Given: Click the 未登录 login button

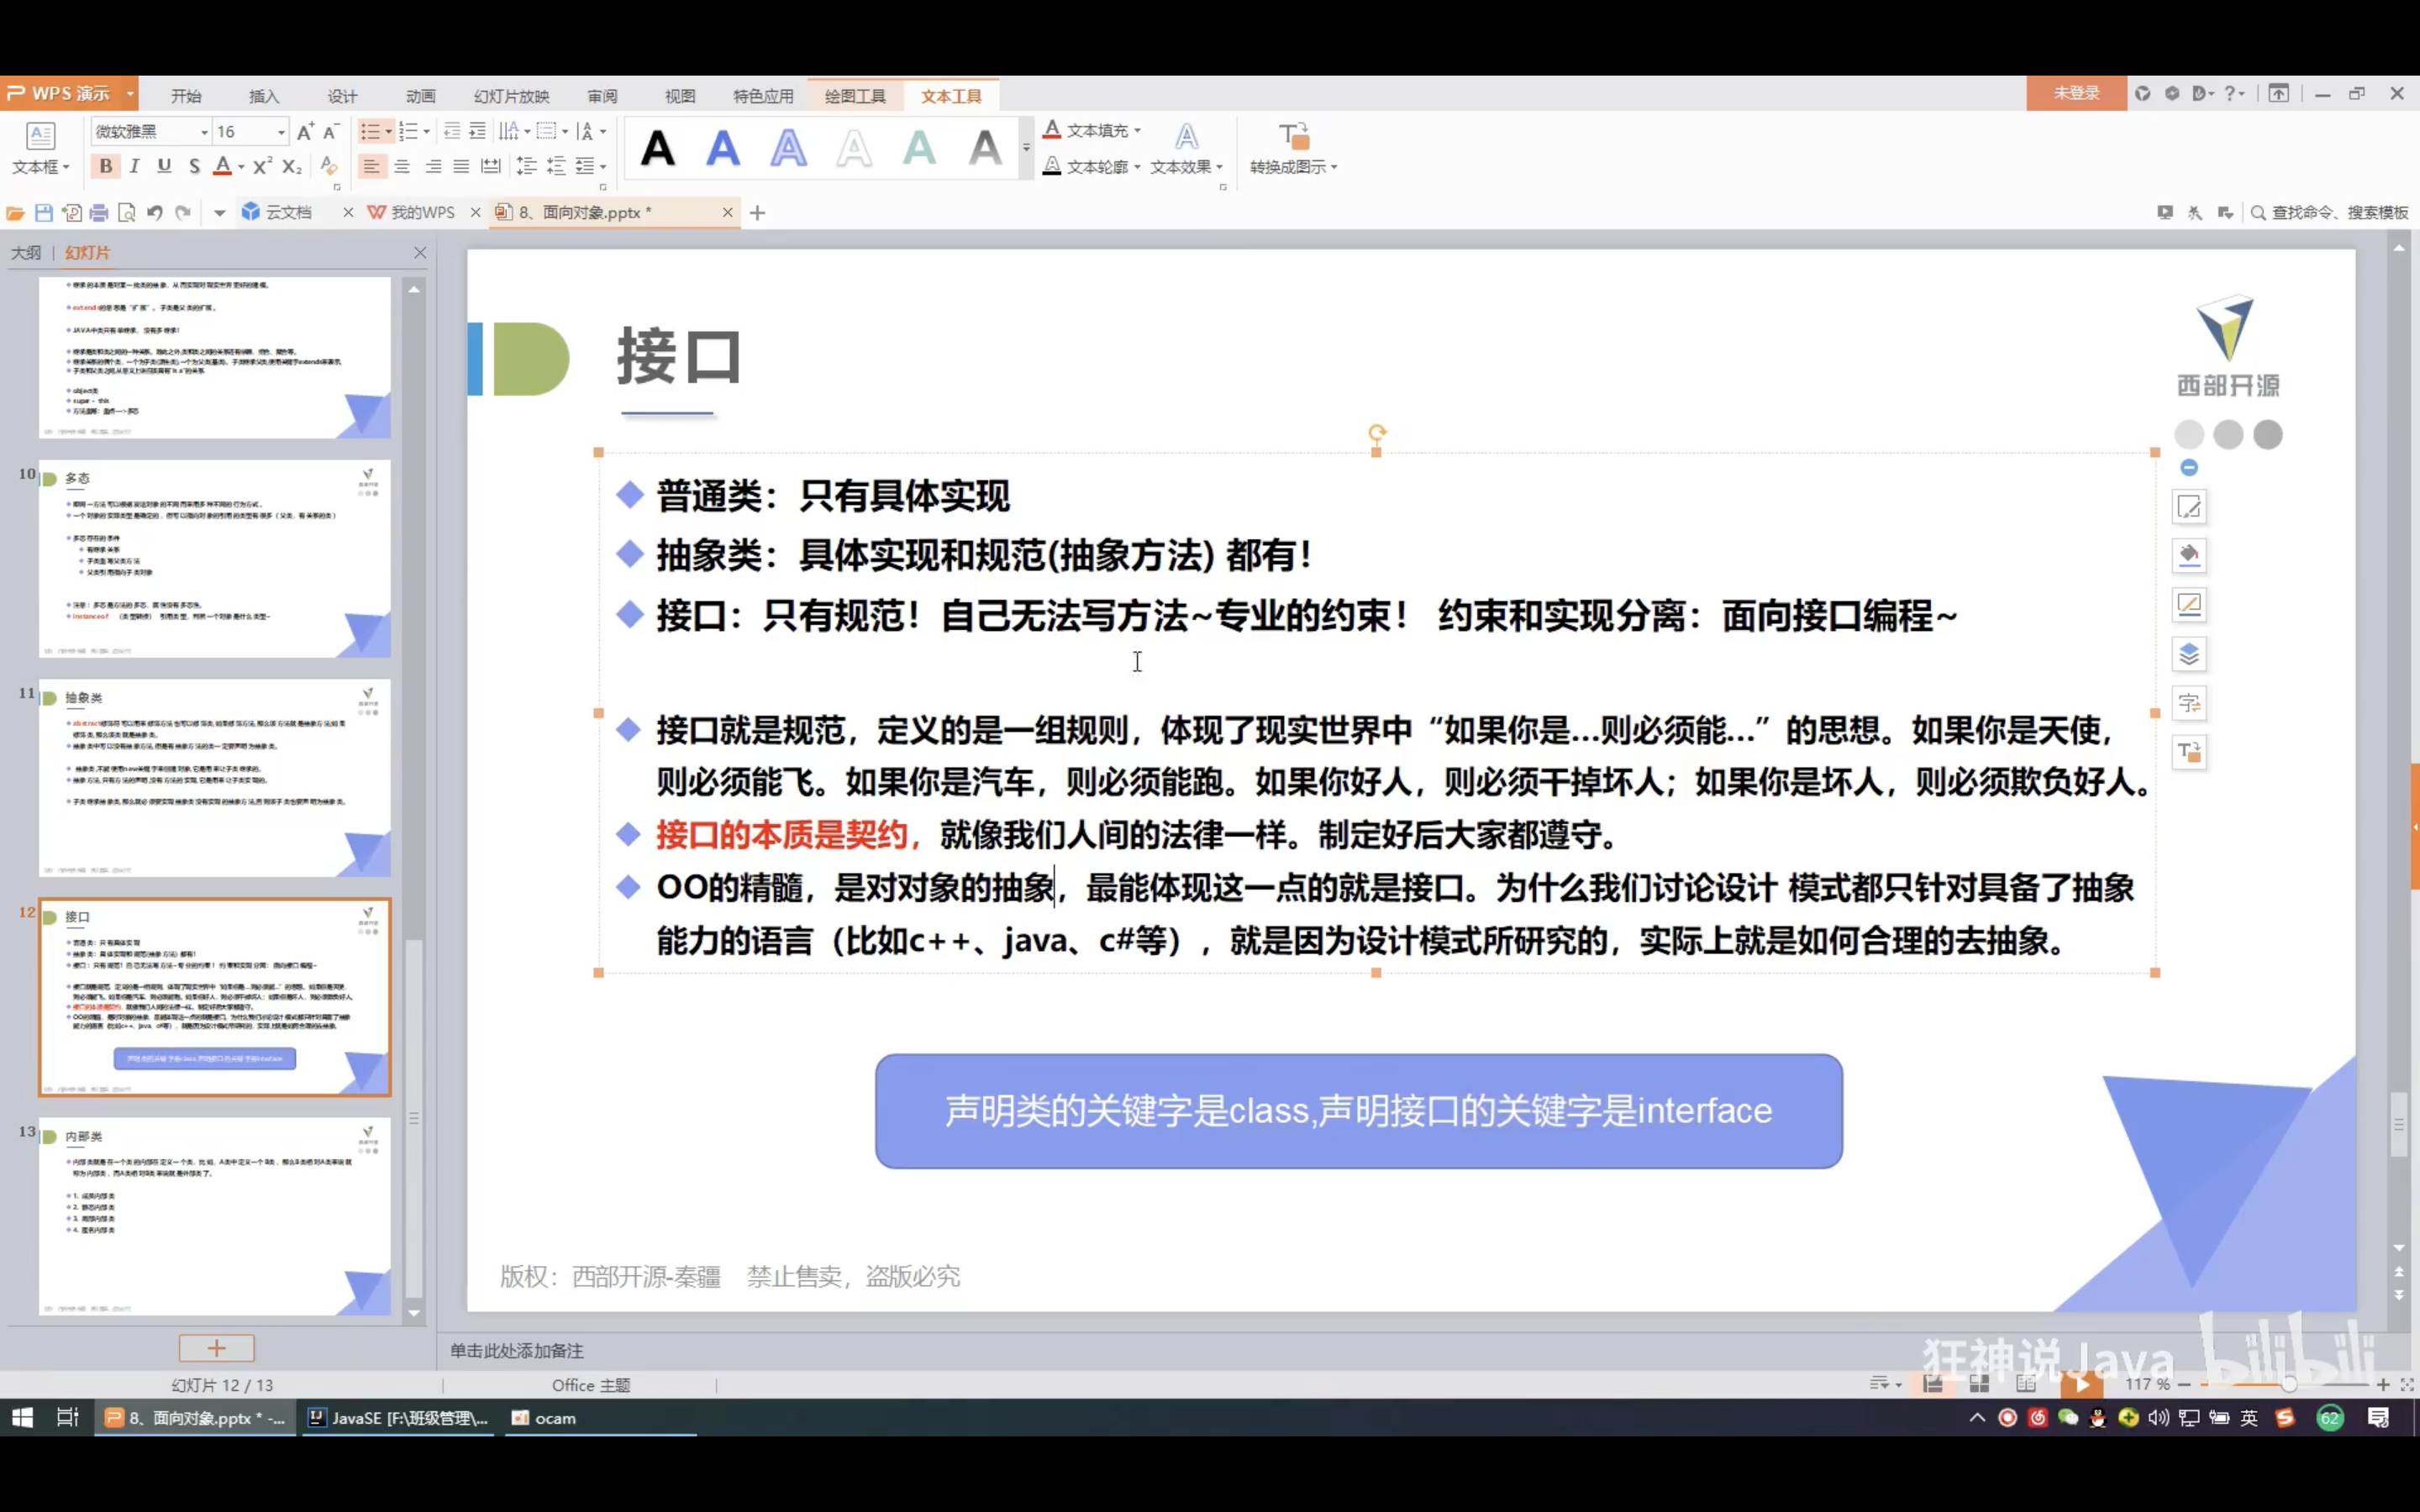Looking at the screenshot, I should pyautogui.click(x=2076, y=93).
